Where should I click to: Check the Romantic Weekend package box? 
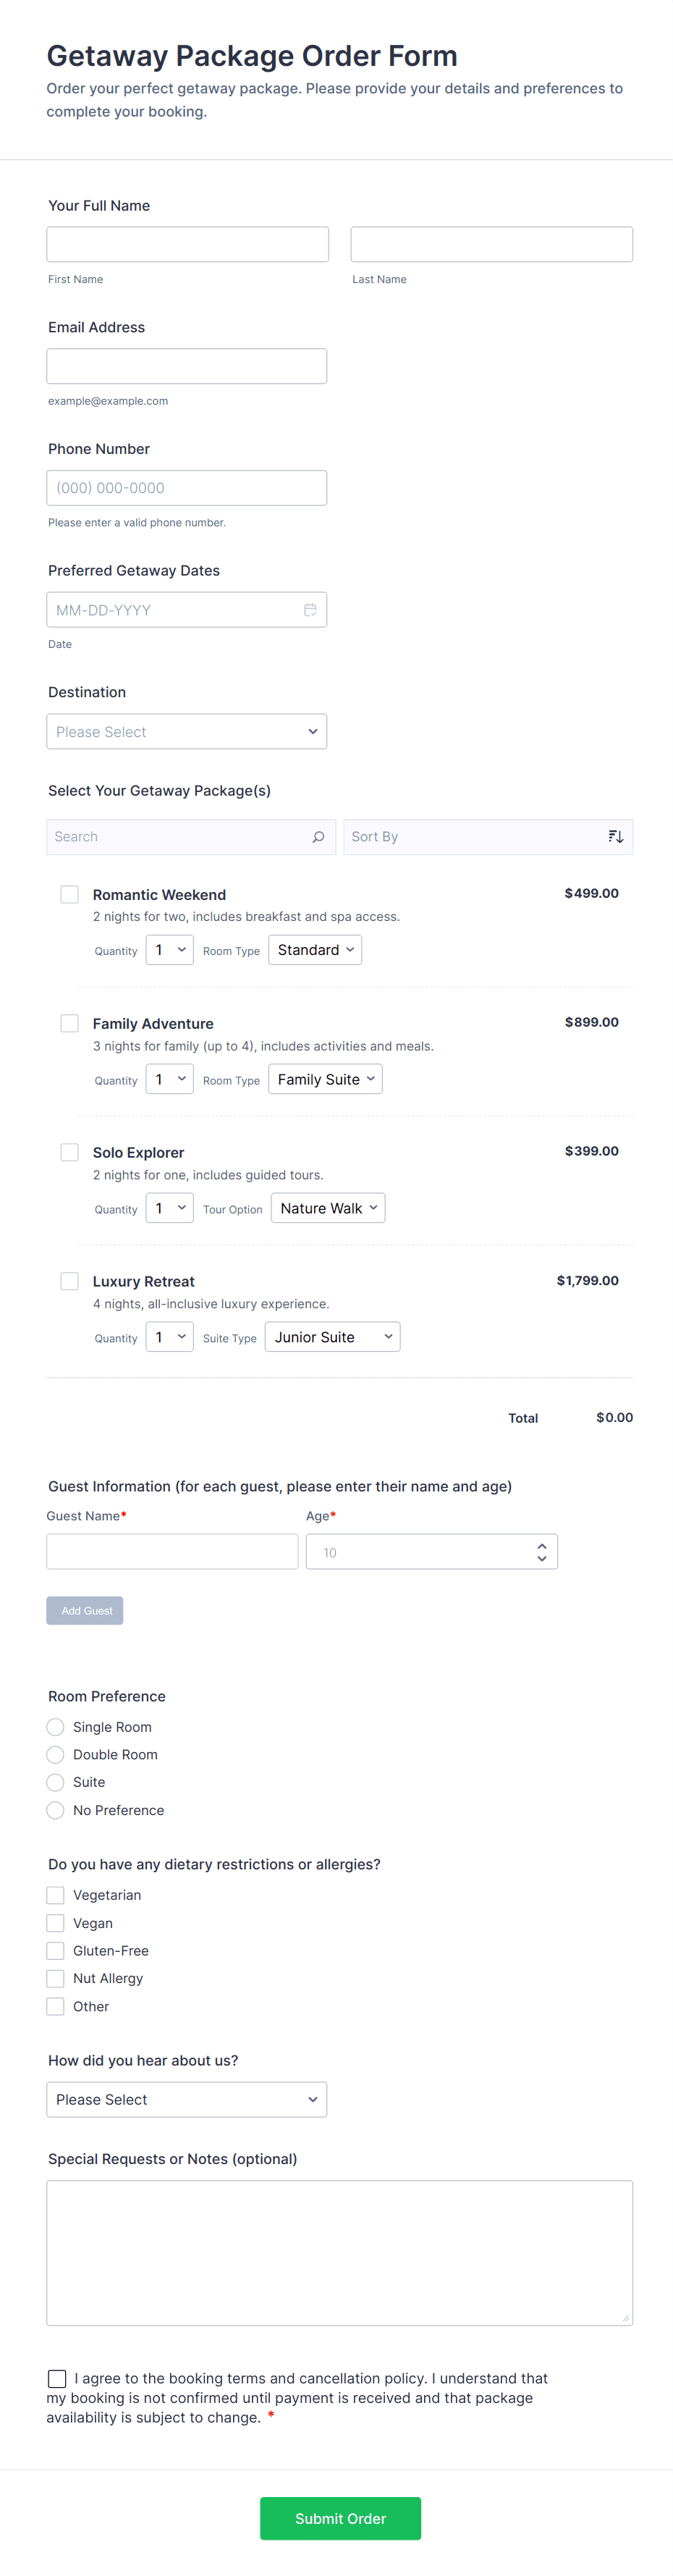pyautogui.click(x=70, y=894)
